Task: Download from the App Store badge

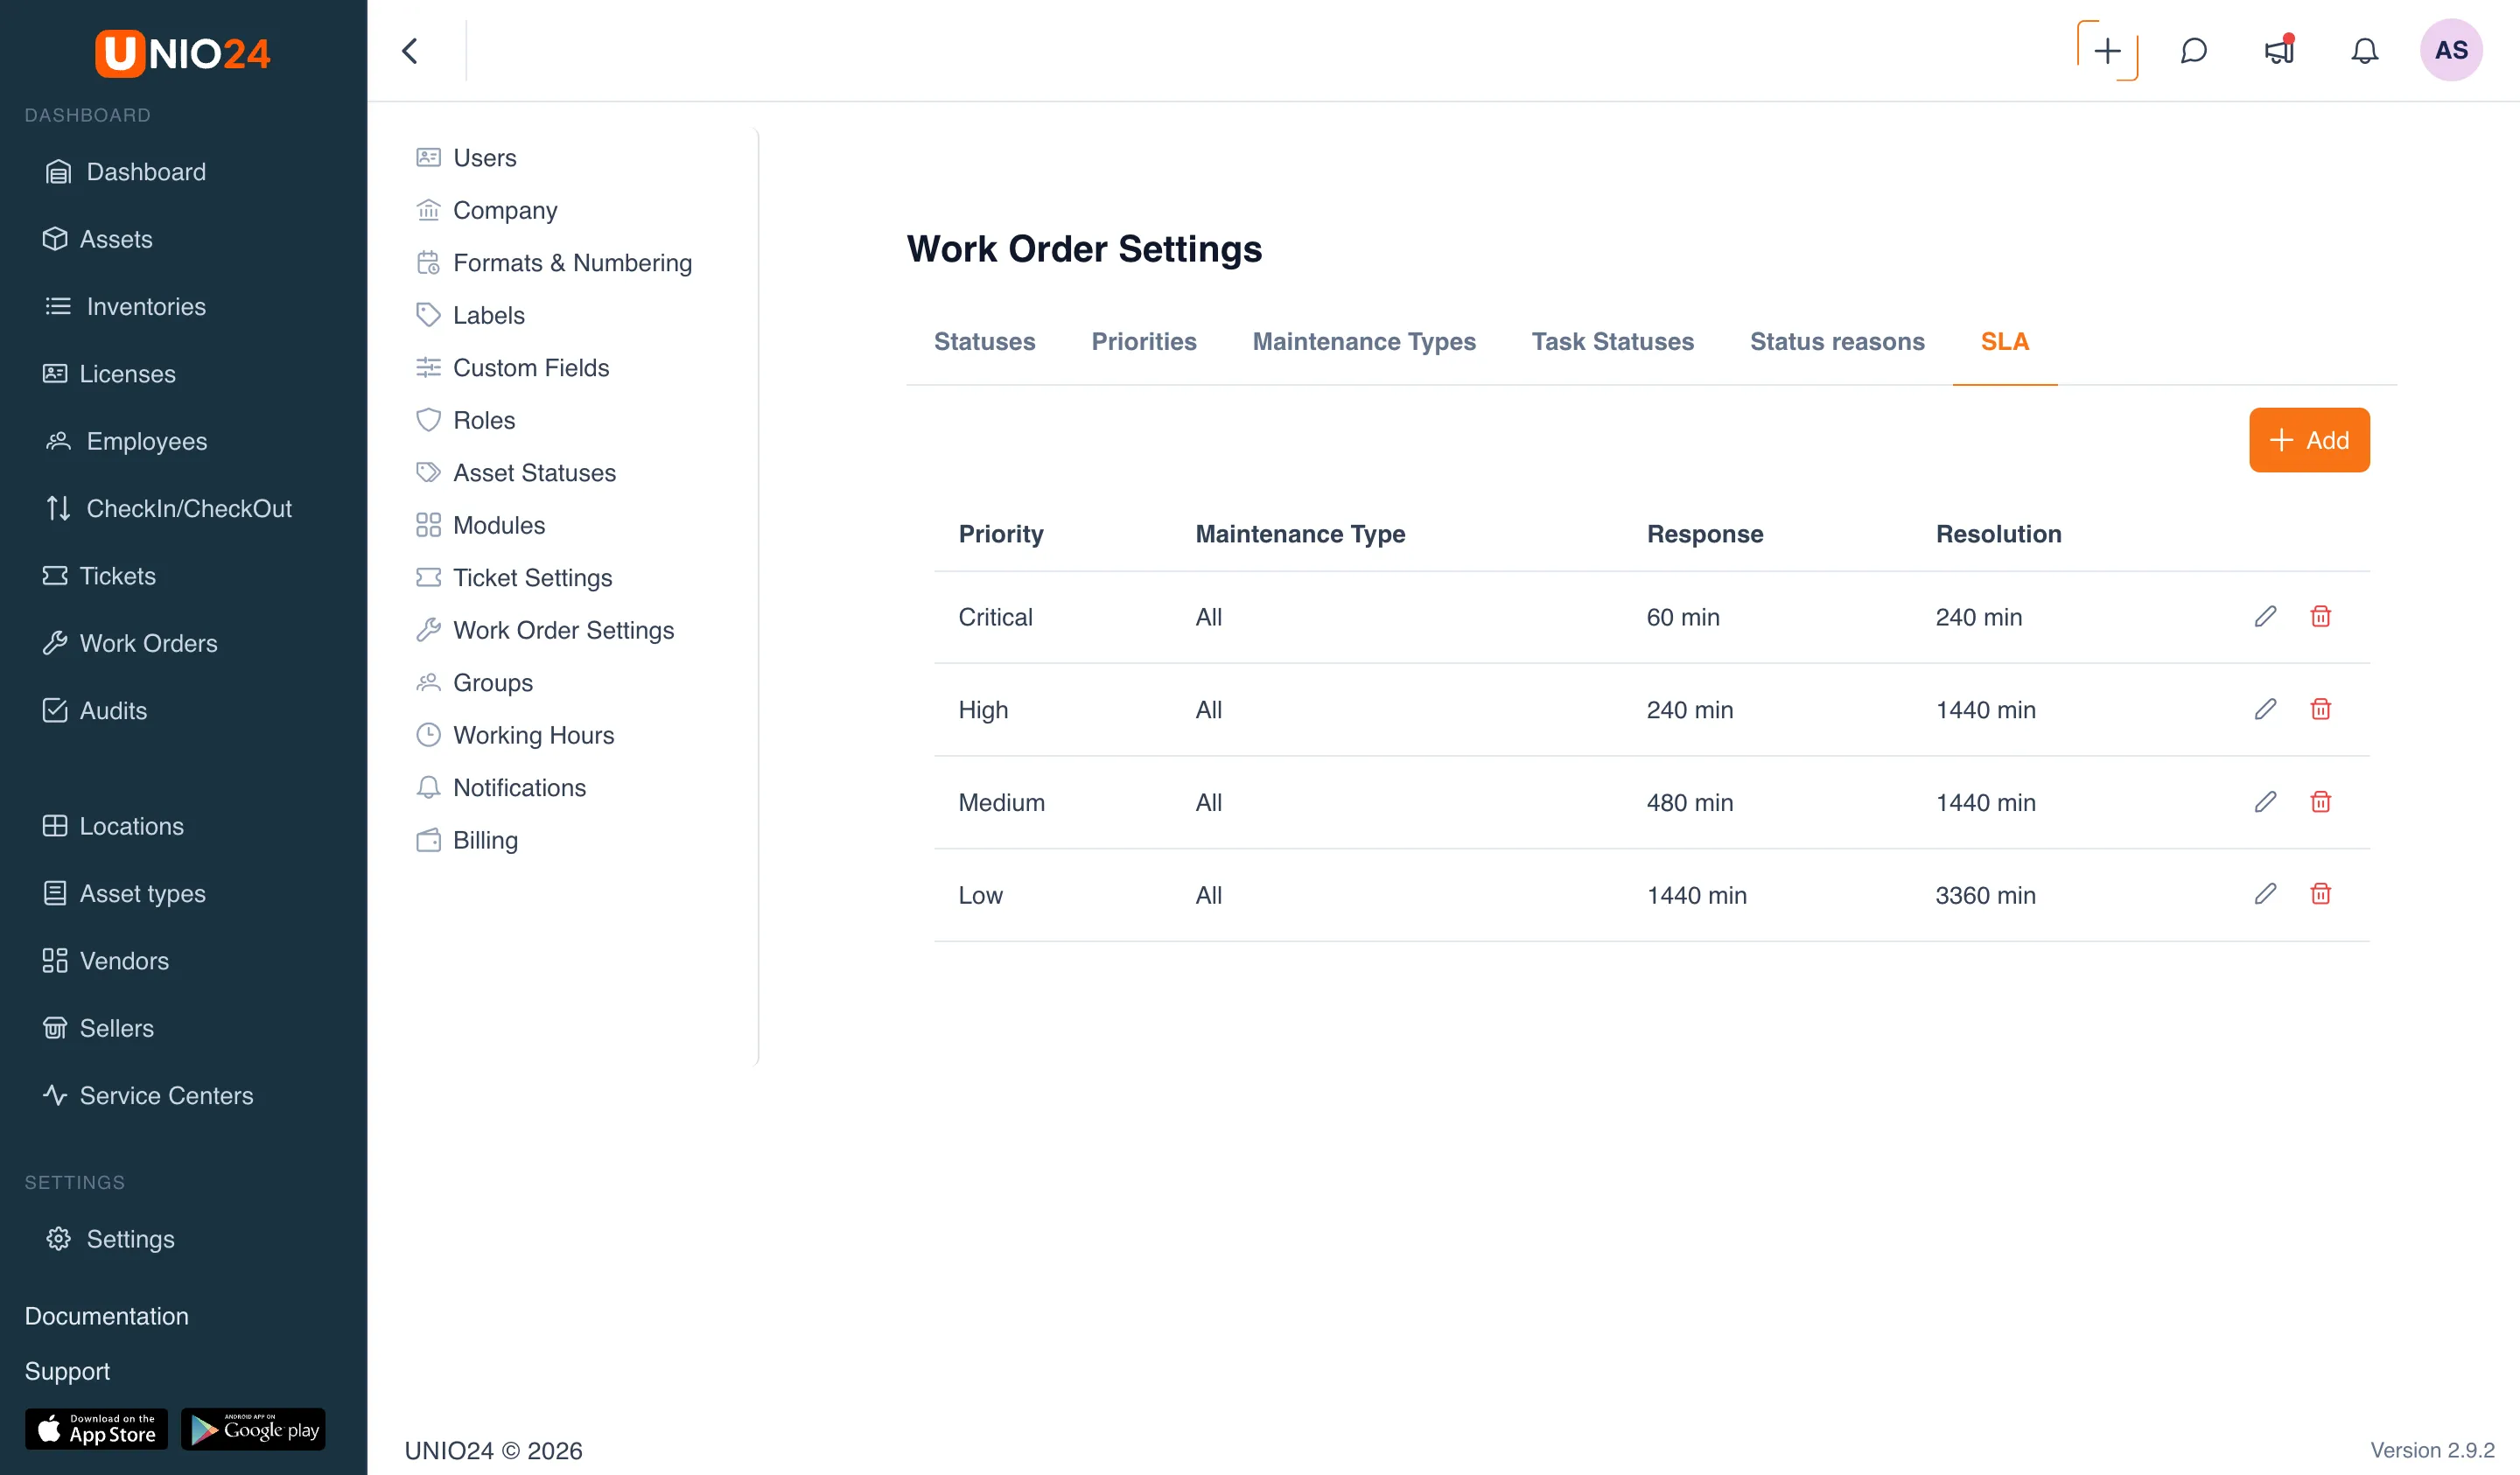Action: tap(96, 1429)
